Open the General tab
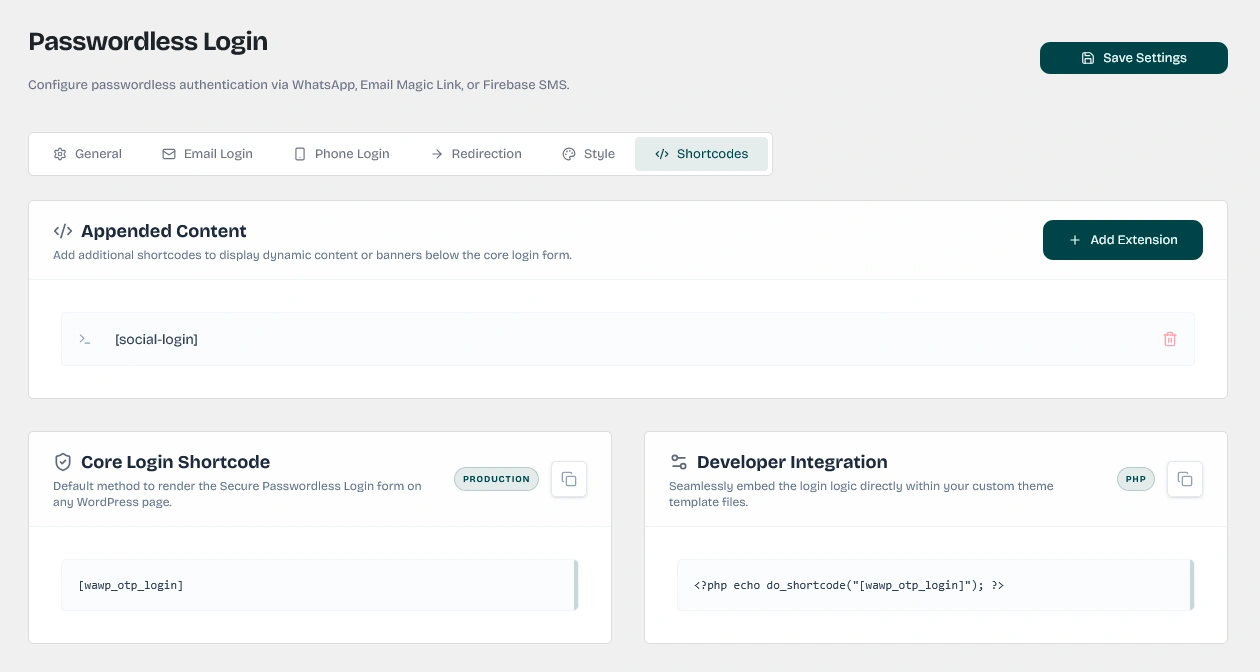Viewport: 1260px width, 672px height. (87, 154)
